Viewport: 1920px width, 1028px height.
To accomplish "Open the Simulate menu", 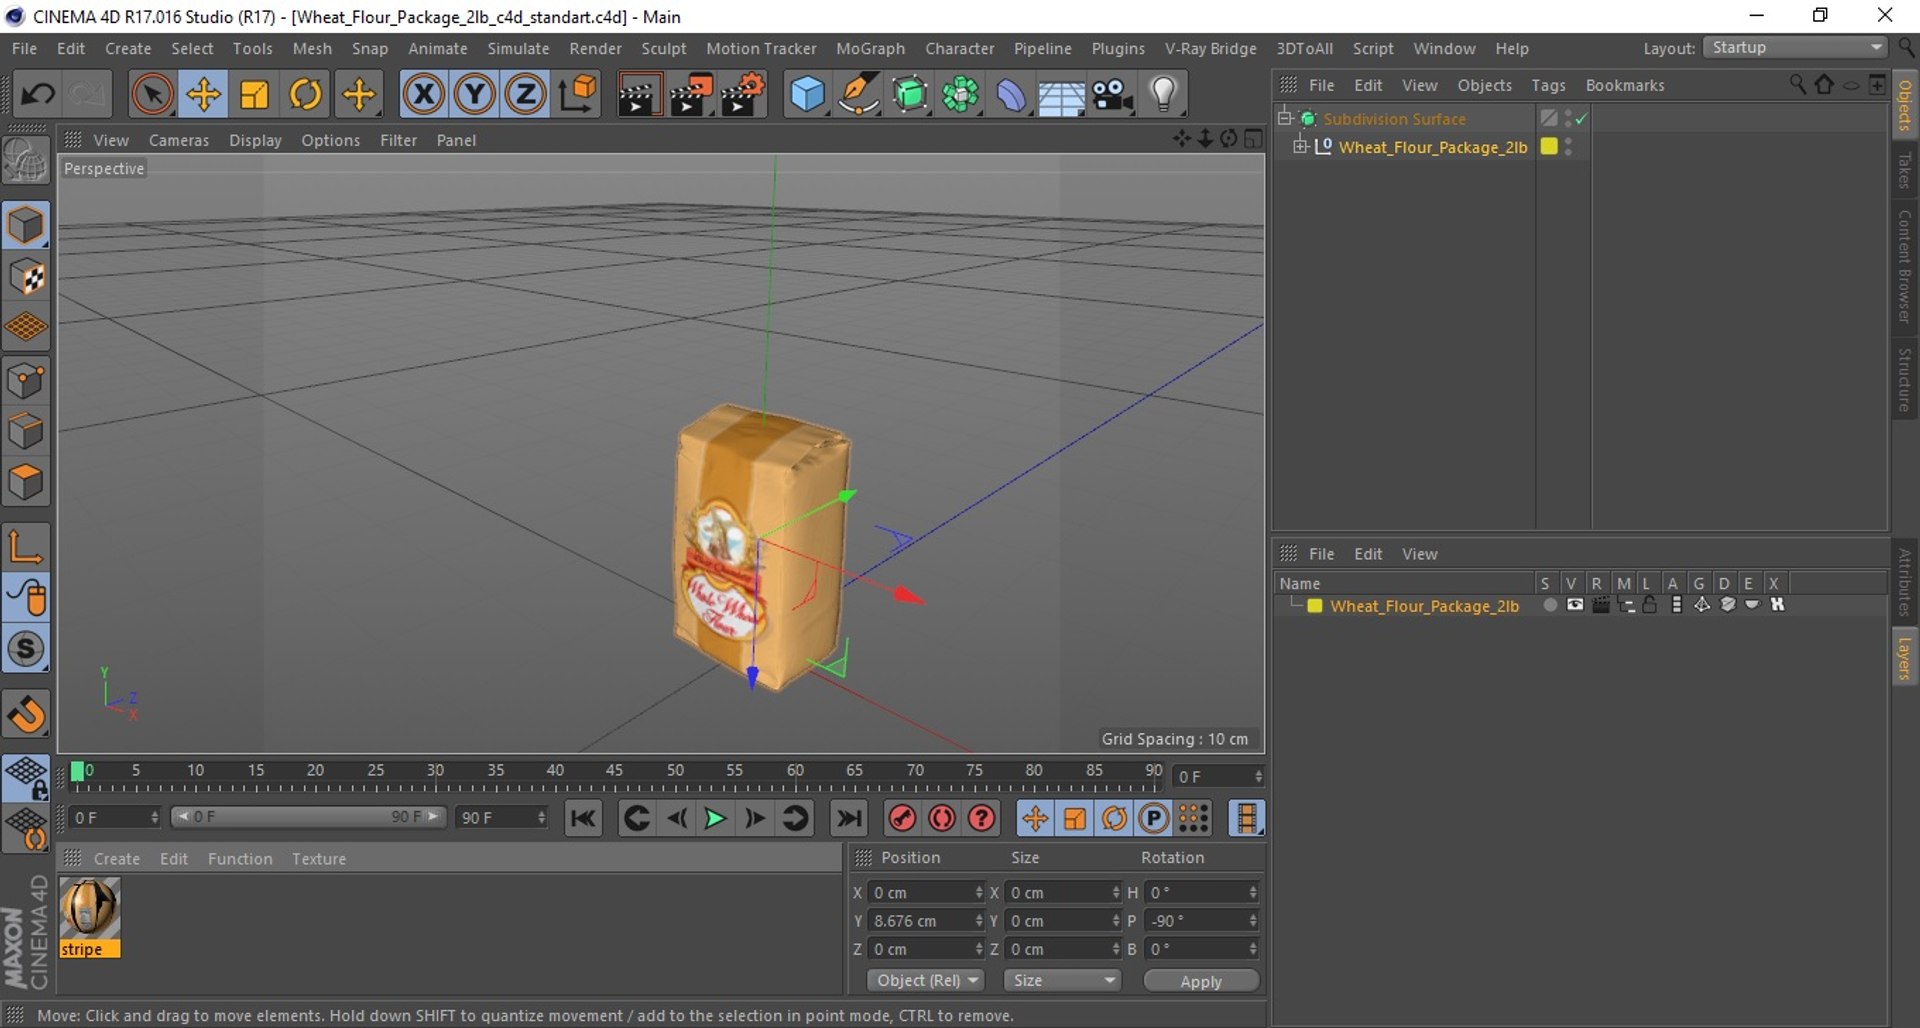I will (x=518, y=48).
